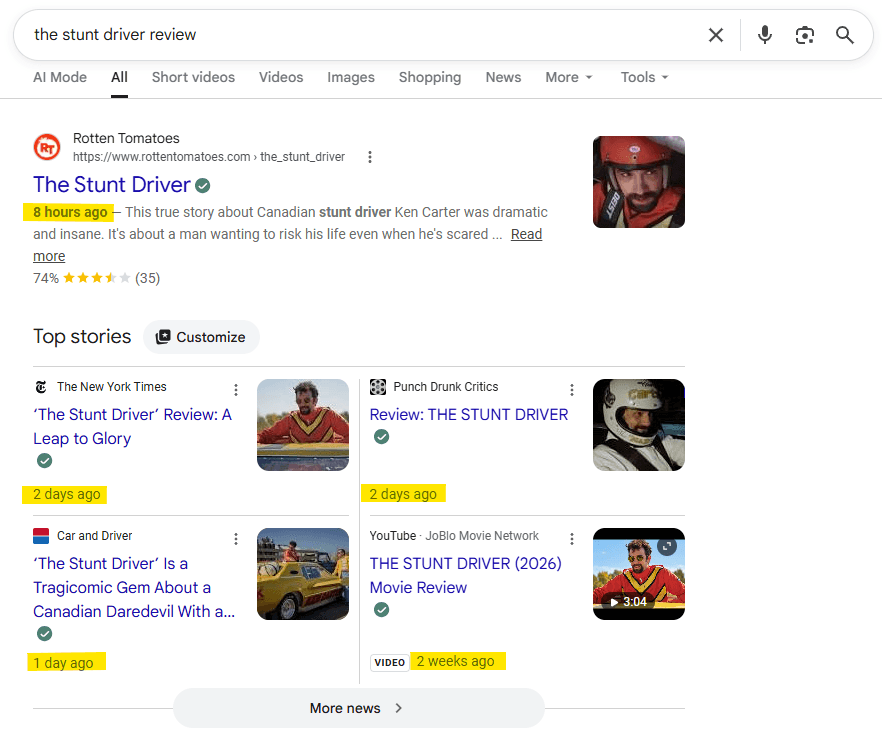
Task: Click the rottentomatoes.com URL text
Action: (x=209, y=157)
